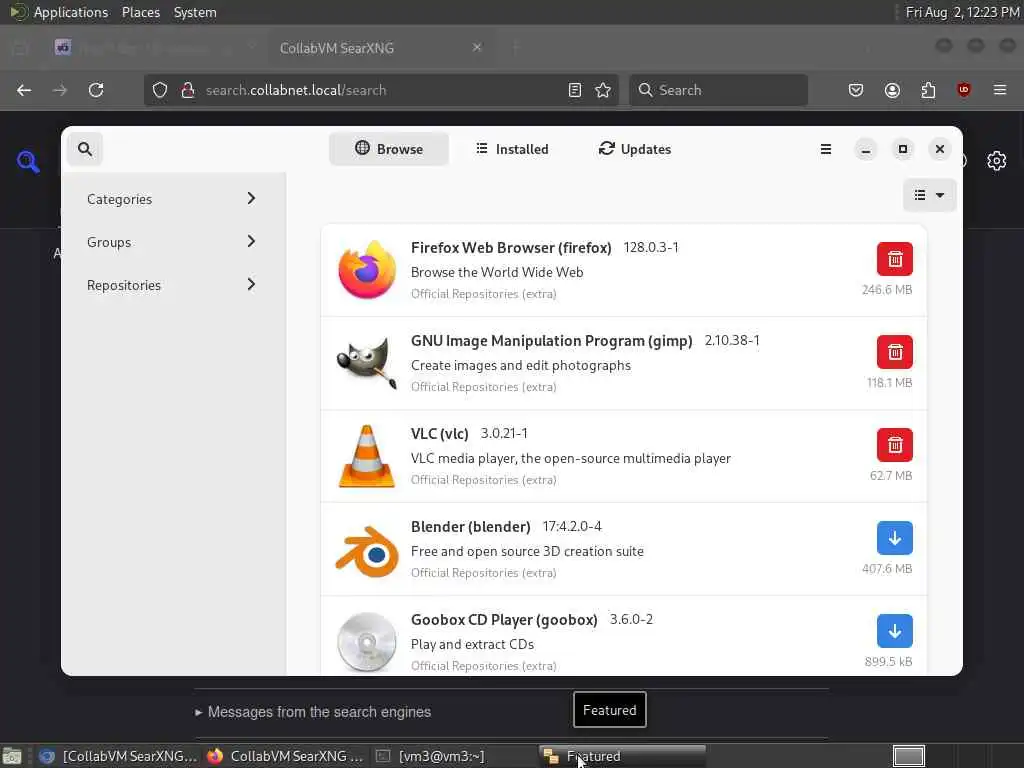Screen dimensions: 1024x768
Task: Click the SearXNG blue magnifier logo
Action: click(x=28, y=161)
